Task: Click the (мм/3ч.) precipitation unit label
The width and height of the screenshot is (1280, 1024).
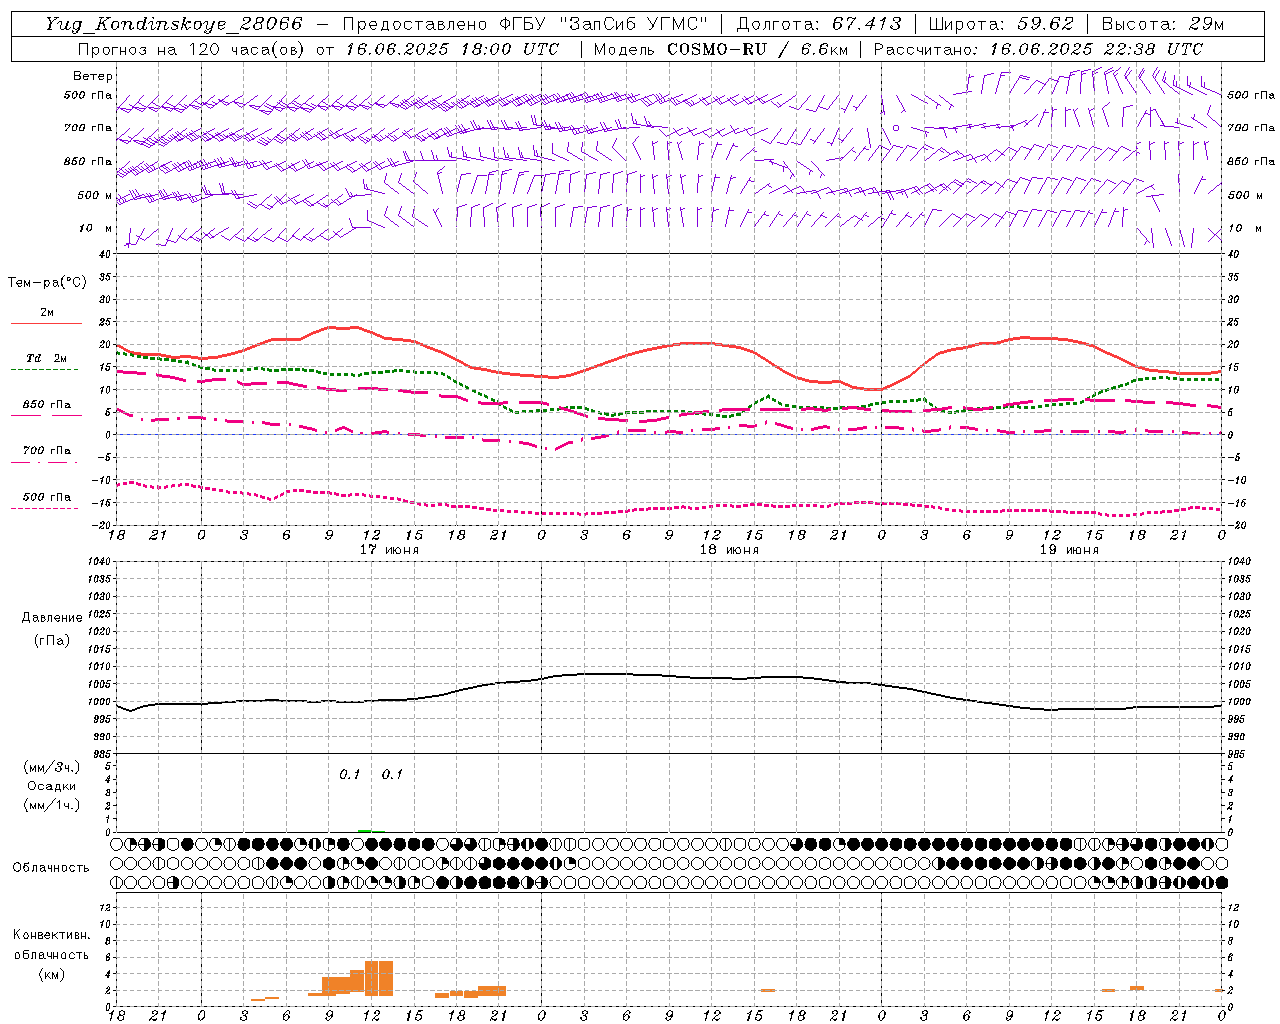Action: tap(52, 767)
